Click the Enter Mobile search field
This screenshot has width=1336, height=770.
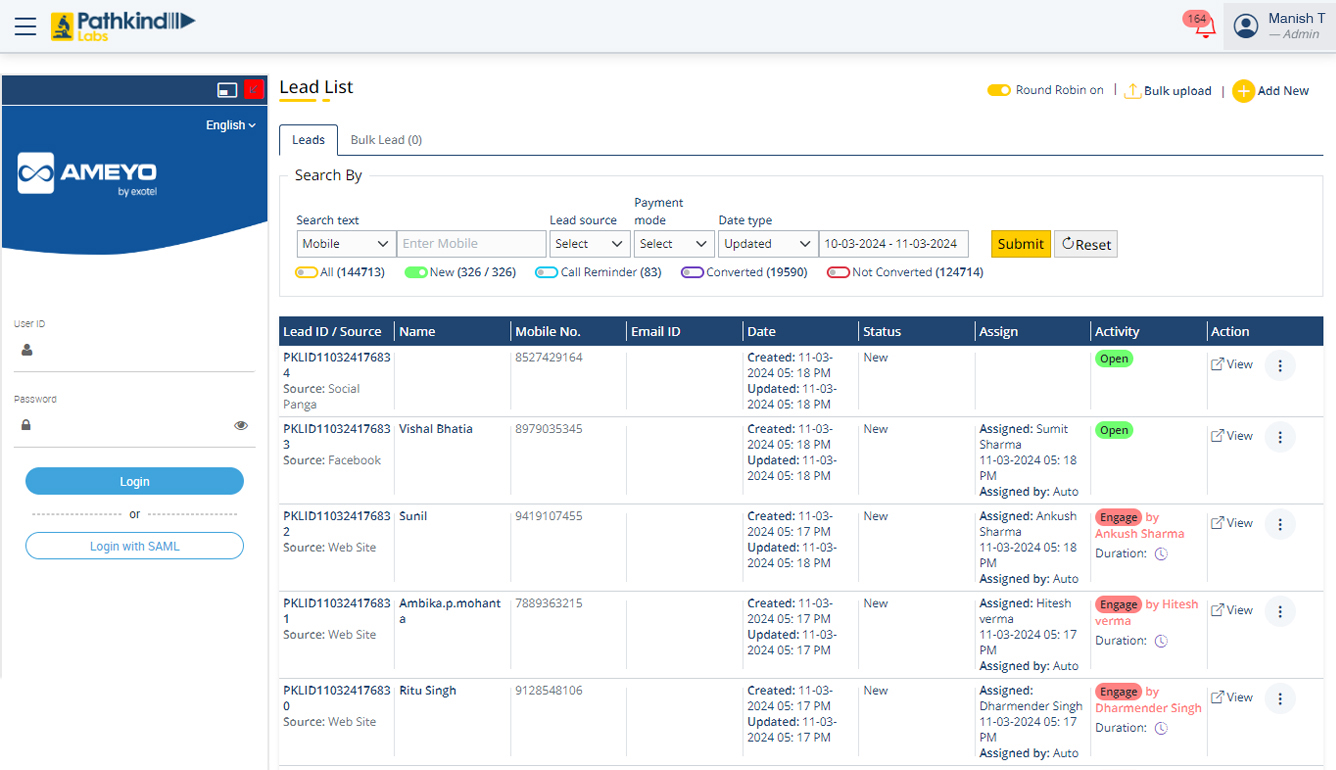(x=471, y=244)
